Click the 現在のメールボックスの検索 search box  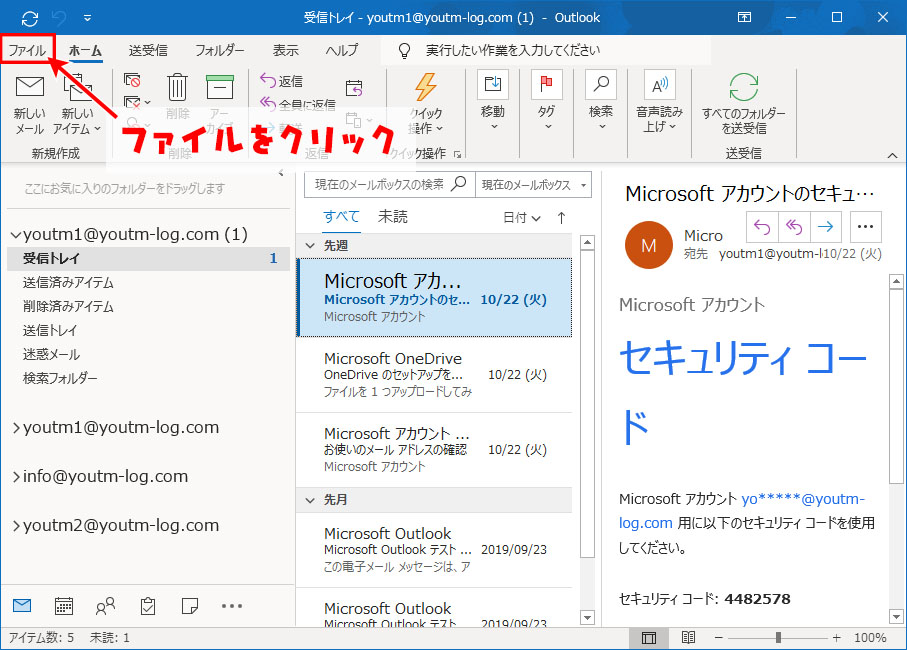(x=389, y=184)
